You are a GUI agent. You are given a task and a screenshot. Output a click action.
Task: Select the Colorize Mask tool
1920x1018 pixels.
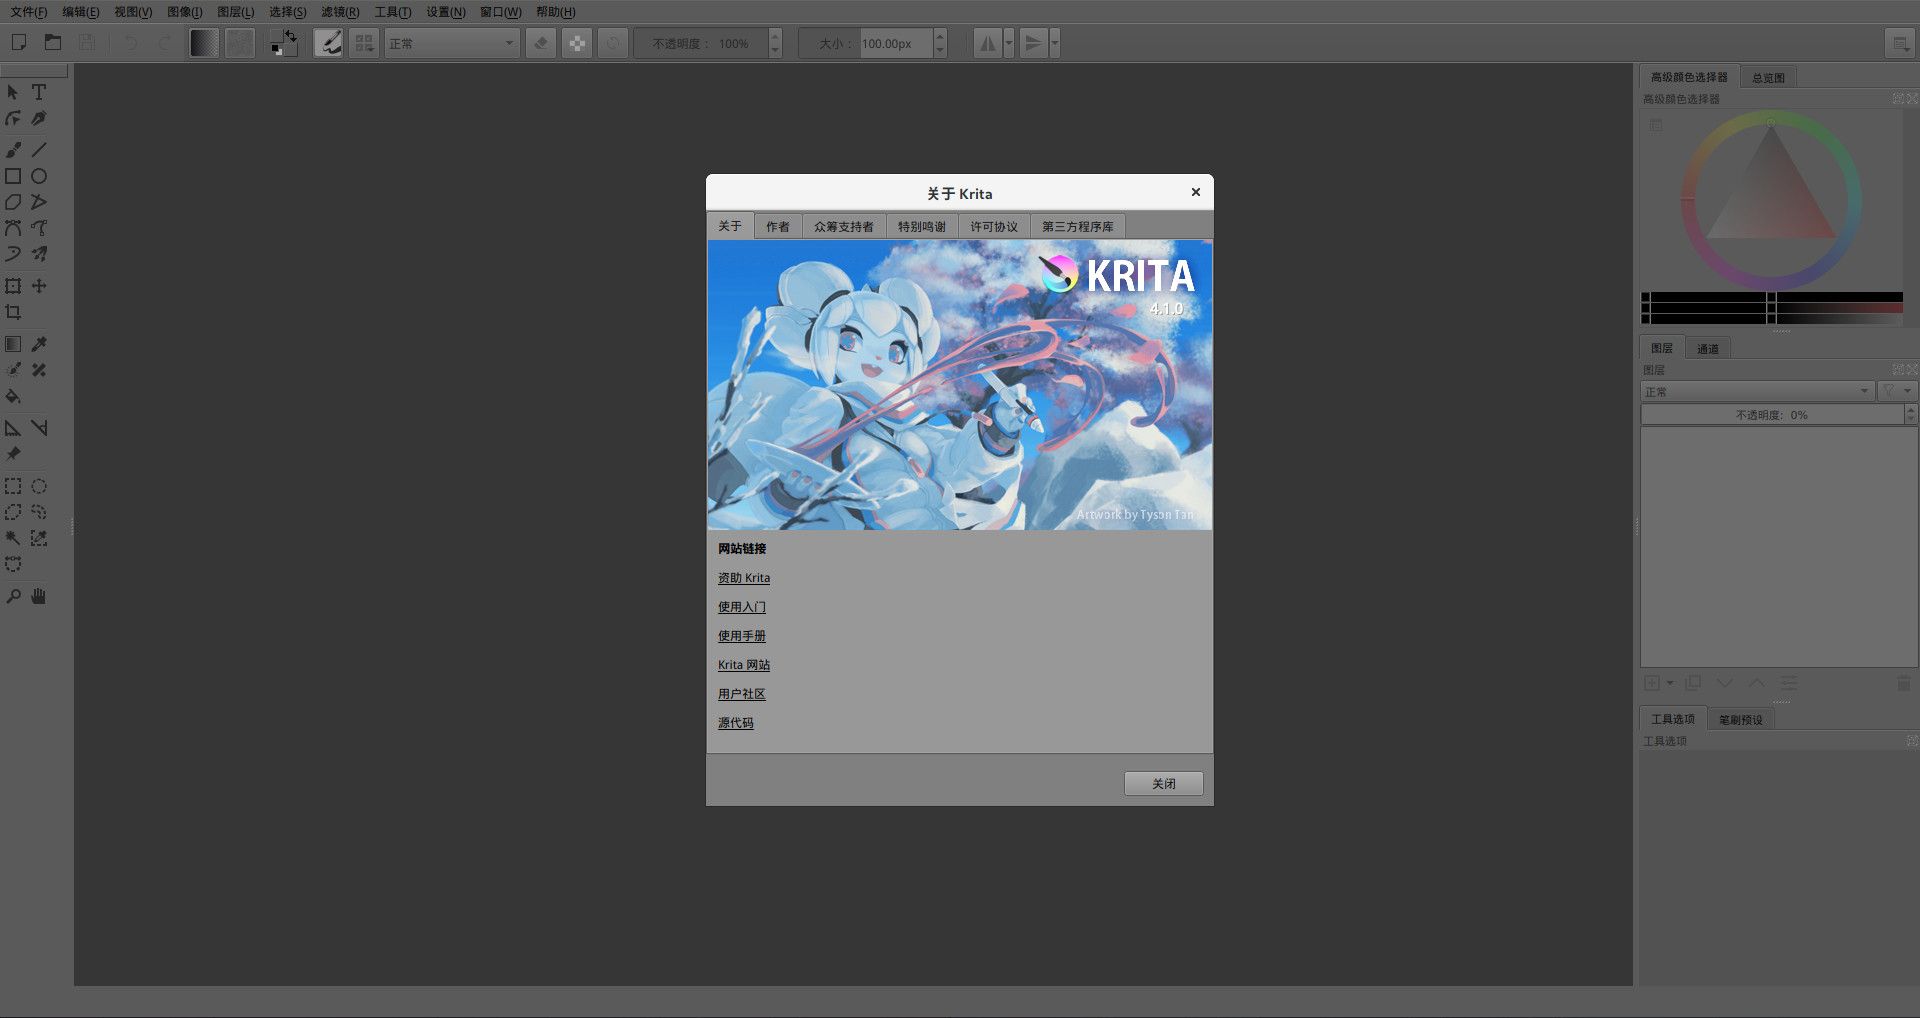pos(13,370)
